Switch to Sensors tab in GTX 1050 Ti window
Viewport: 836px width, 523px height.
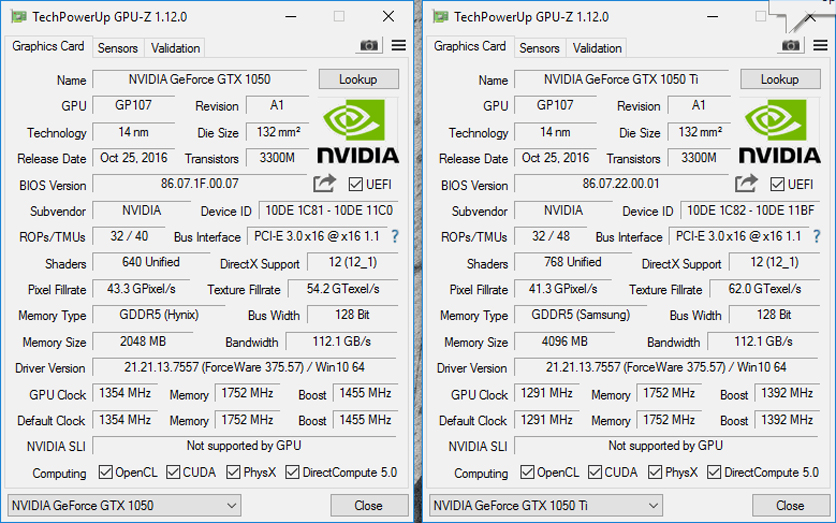pyautogui.click(x=540, y=48)
